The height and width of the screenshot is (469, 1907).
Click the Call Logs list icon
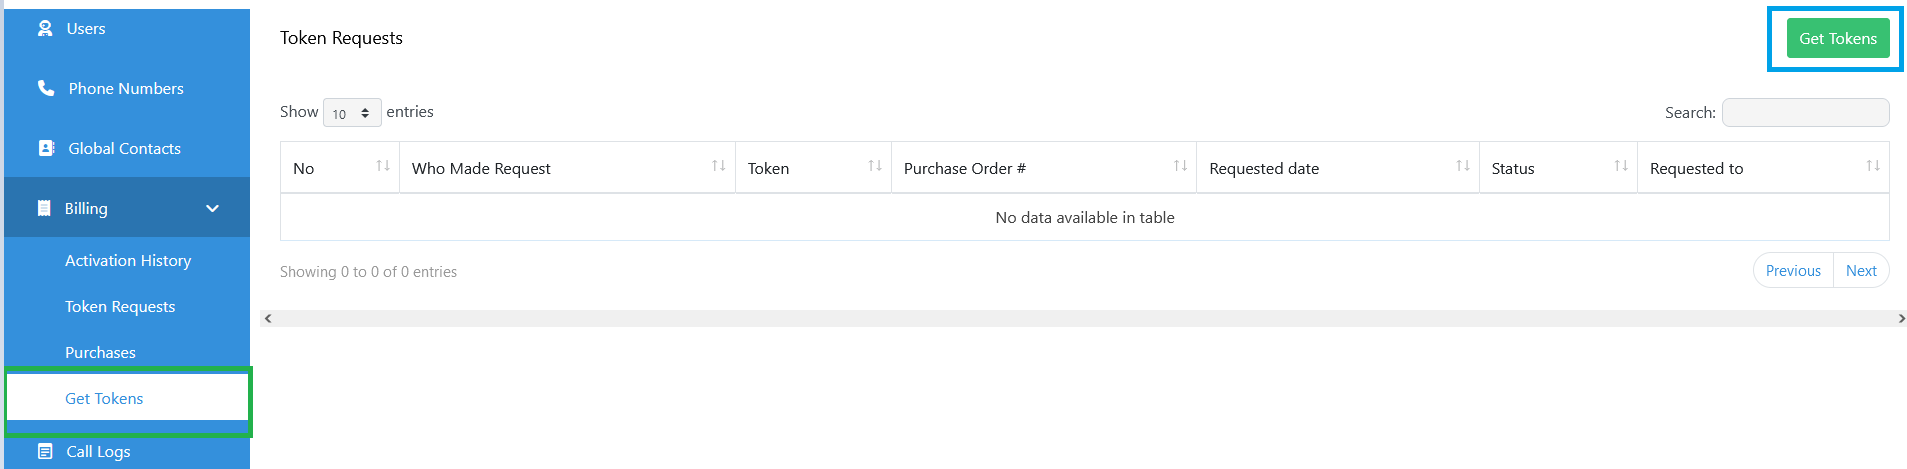pos(45,451)
